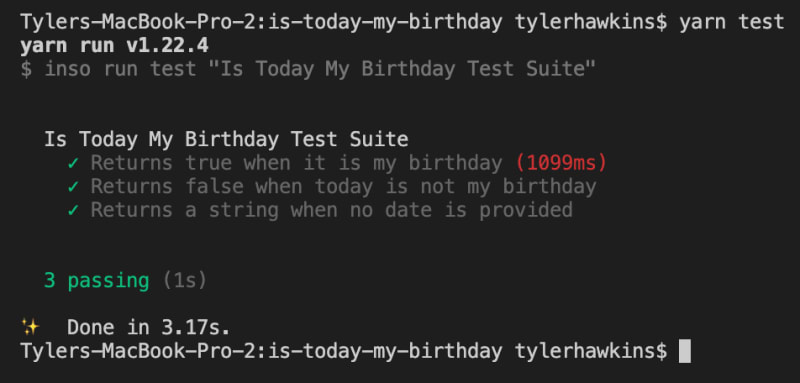This screenshot has width=800, height=383.
Task: Click the quoted suite name in inso command
Action: pos(408,69)
